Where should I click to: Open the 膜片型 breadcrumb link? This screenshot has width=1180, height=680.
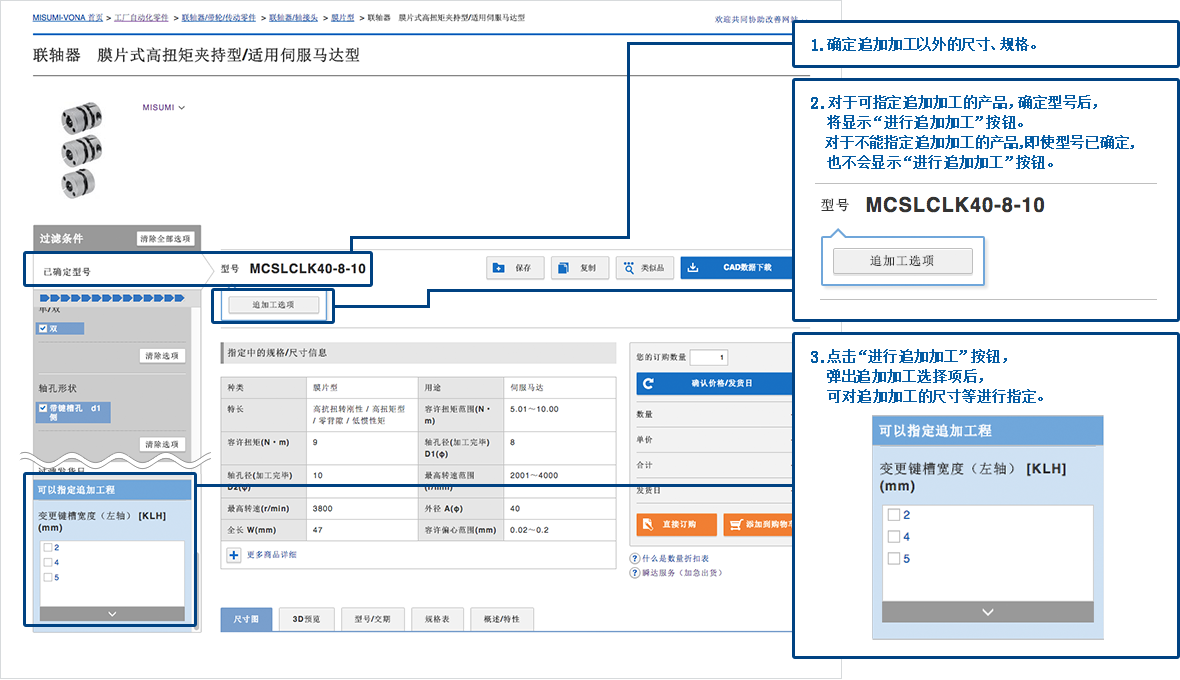342,17
